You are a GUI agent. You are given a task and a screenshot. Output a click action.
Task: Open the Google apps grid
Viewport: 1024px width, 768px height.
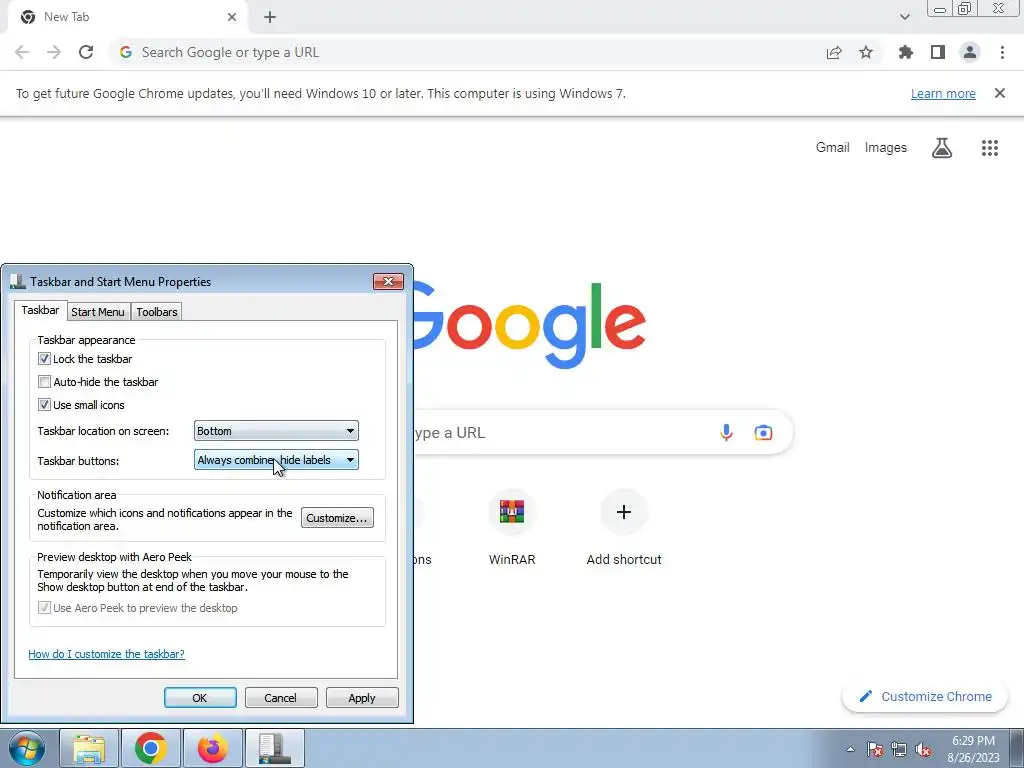click(990, 148)
